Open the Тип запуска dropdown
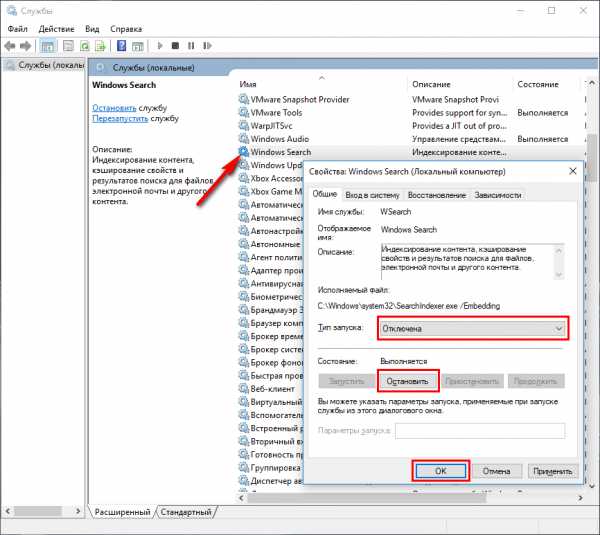 coord(473,328)
